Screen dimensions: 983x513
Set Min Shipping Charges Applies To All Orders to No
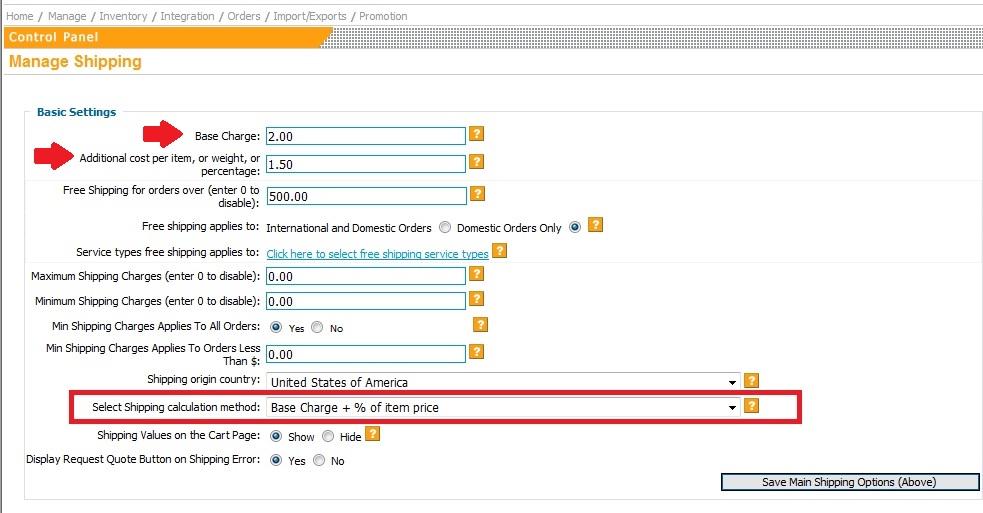317,327
